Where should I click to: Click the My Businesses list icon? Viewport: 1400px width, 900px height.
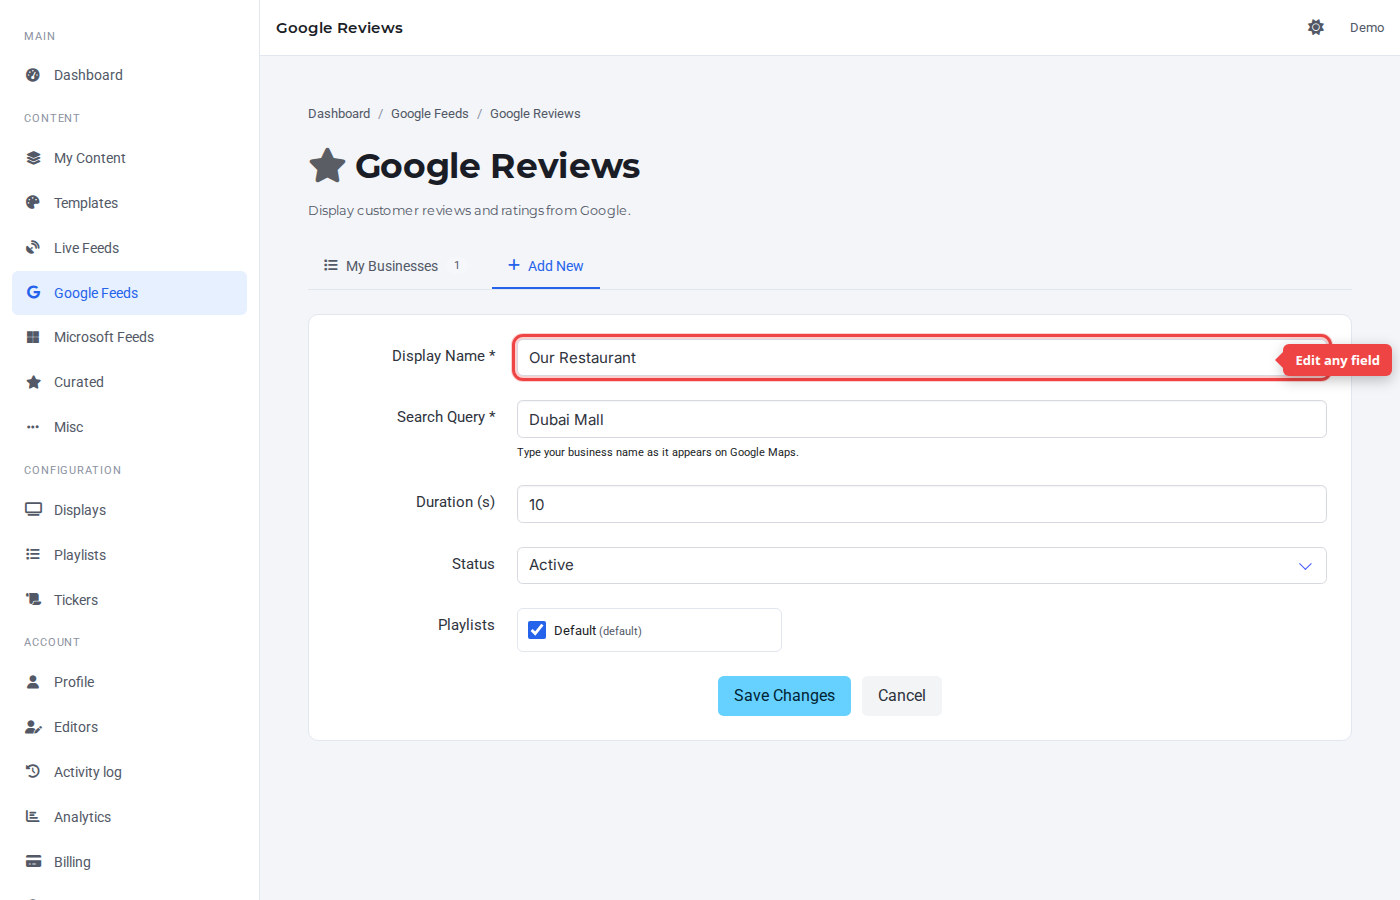tap(331, 265)
